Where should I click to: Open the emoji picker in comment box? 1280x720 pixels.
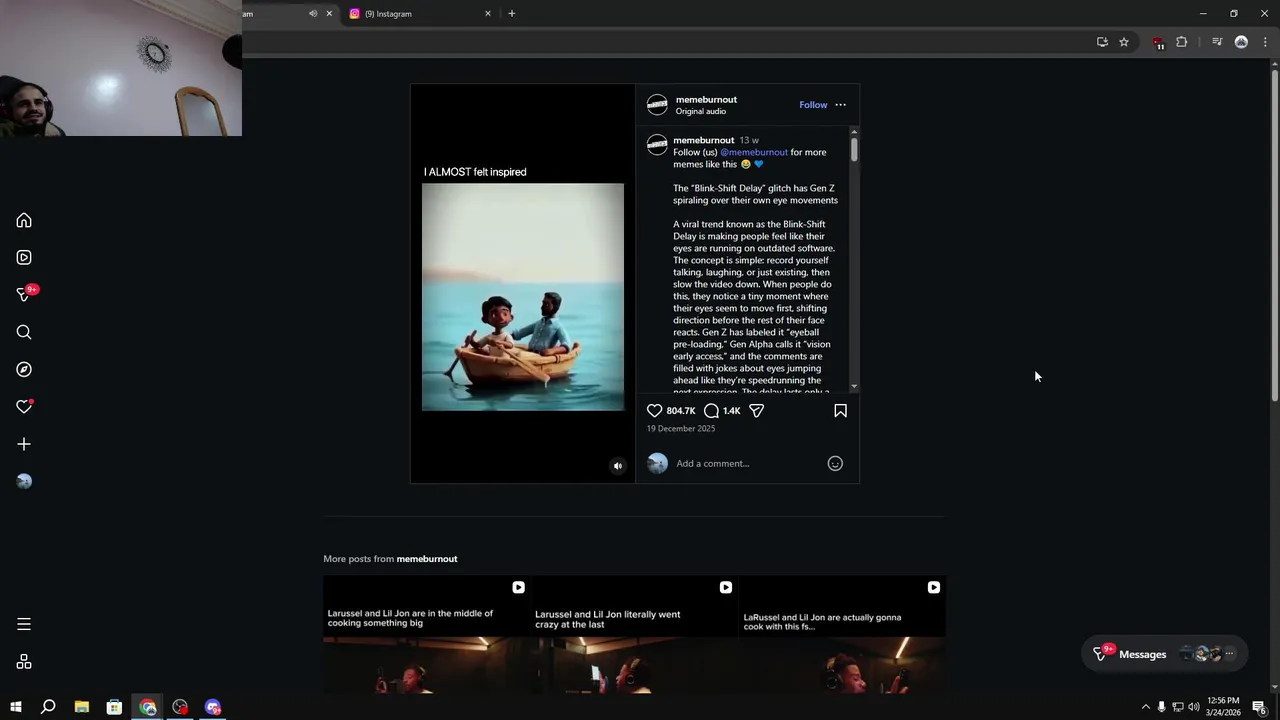[835, 463]
